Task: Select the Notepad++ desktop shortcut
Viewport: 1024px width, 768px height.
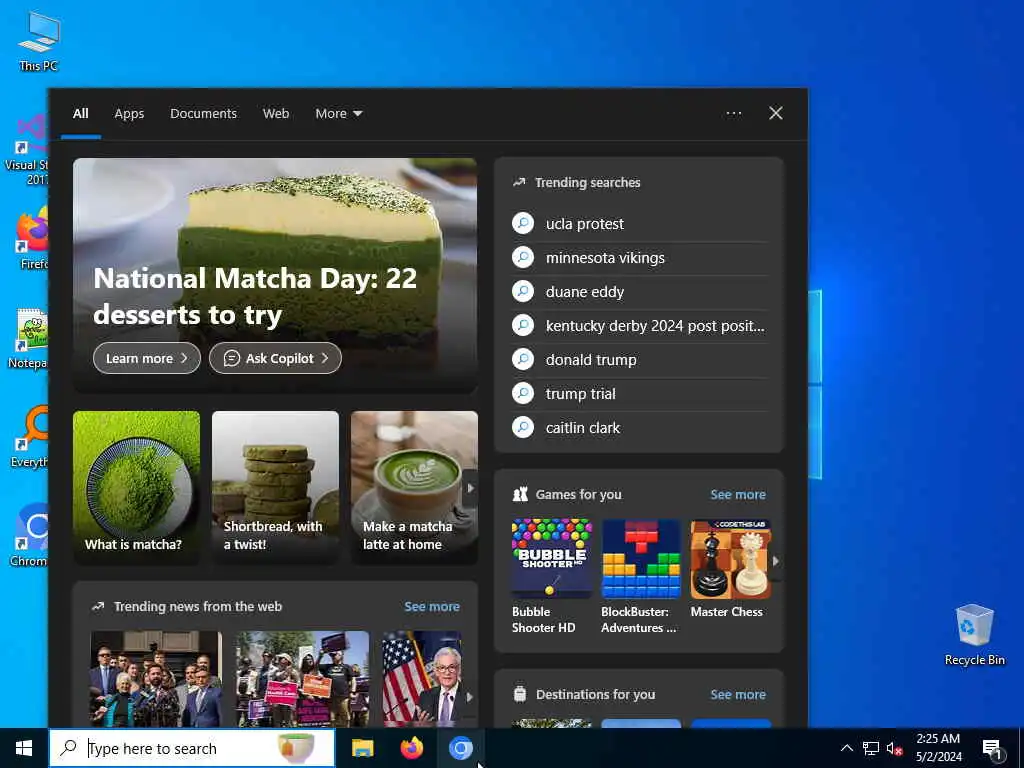Action: 29,338
